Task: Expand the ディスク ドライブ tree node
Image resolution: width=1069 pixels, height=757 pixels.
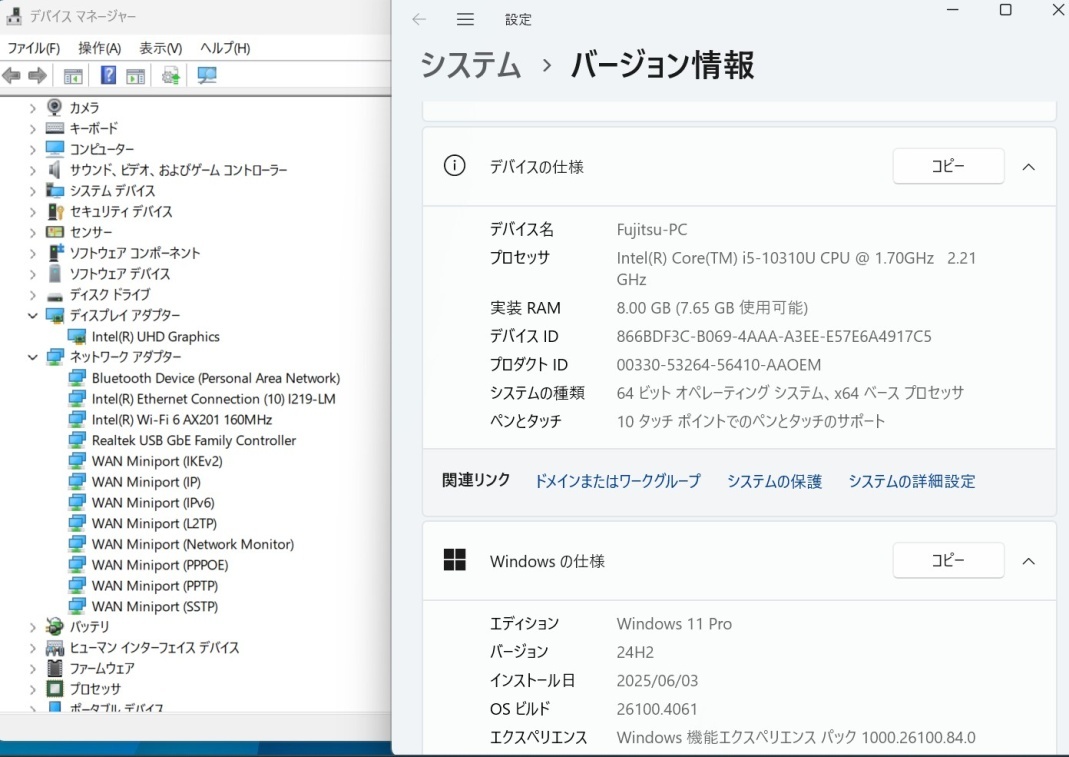Action: pyautogui.click(x=32, y=295)
